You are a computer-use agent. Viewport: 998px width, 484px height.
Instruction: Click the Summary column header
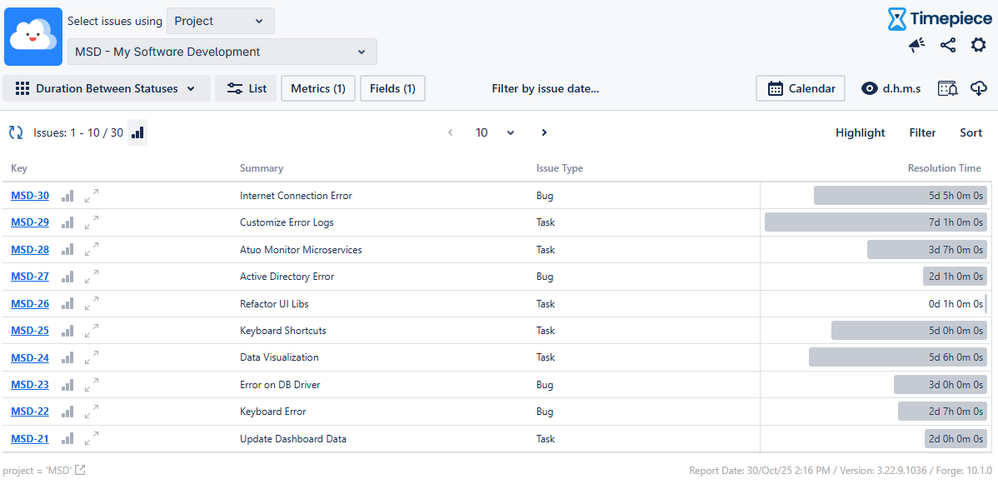pos(262,168)
